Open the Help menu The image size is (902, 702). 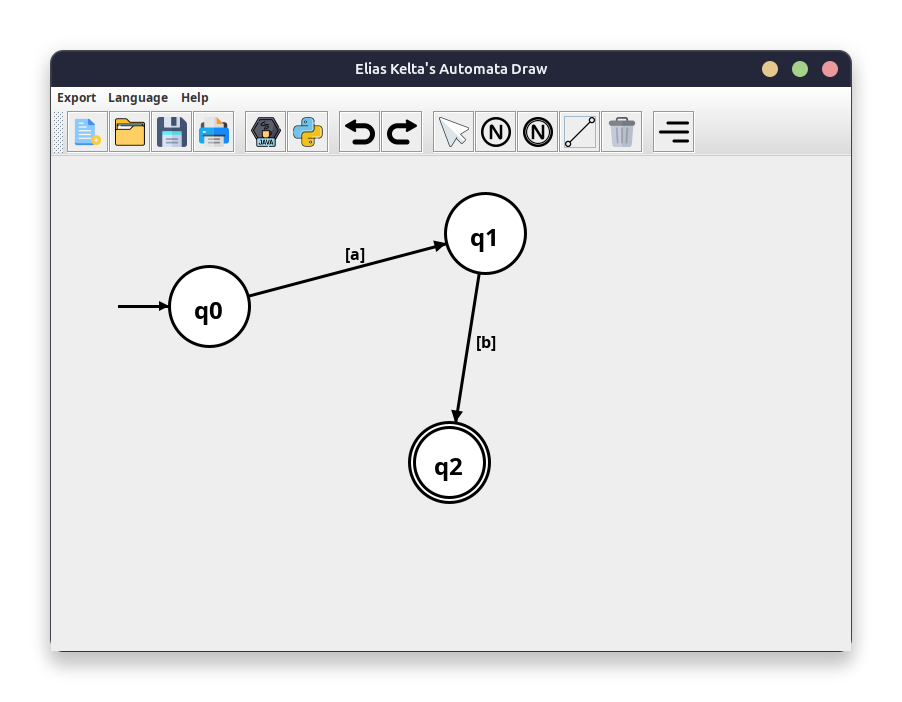[x=195, y=98]
